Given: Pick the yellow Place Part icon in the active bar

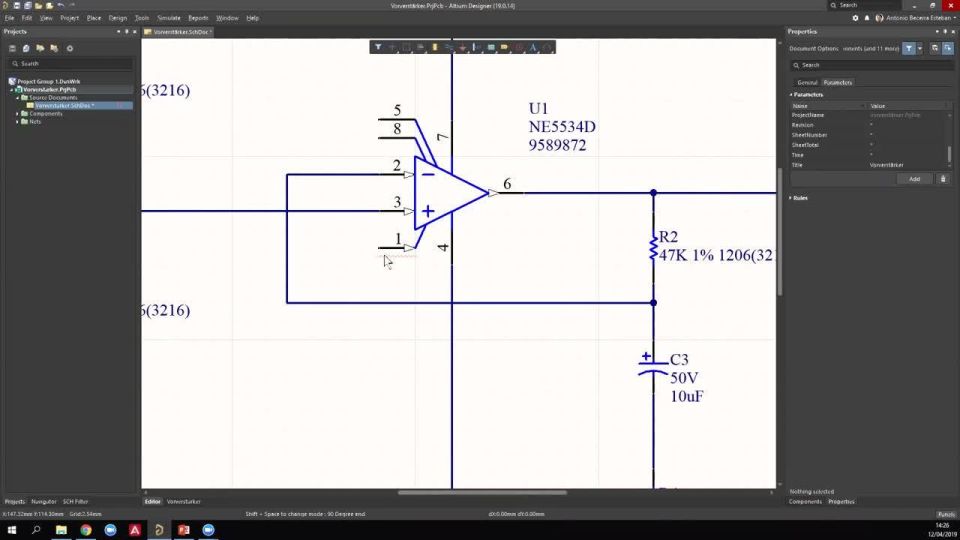Looking at the screenshot, I should pyautogui.click(x=435, y=47).
